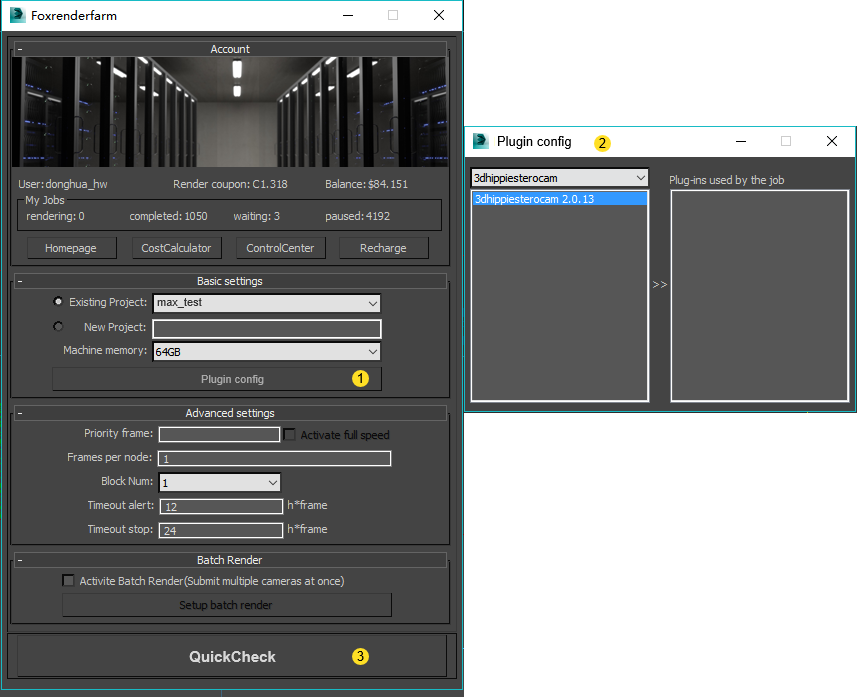The image size is (857, 697).
Task: Click the >> add plugin arrow
Action: point(660,285)
